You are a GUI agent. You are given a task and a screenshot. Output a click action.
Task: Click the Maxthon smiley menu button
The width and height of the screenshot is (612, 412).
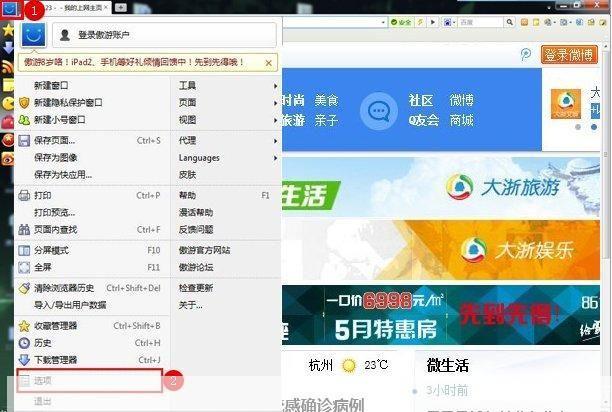pos(10,9)
